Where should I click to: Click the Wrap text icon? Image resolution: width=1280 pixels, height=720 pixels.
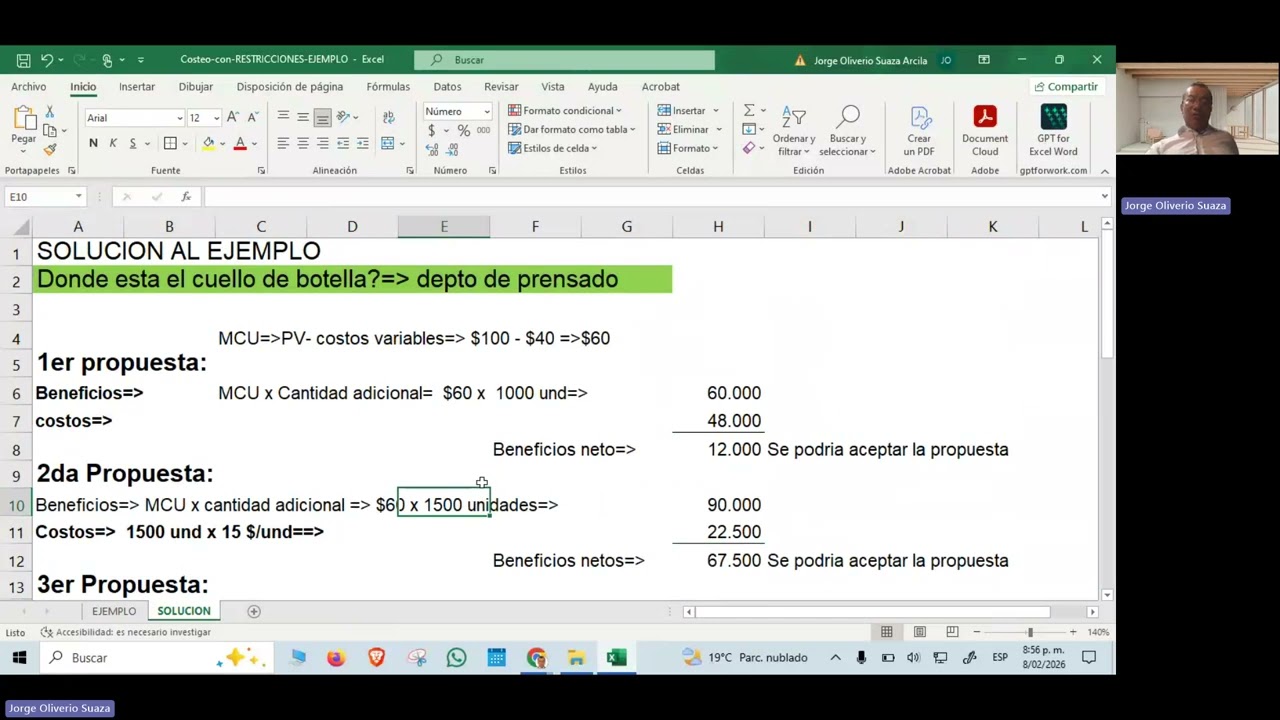[x=387, y=118]
